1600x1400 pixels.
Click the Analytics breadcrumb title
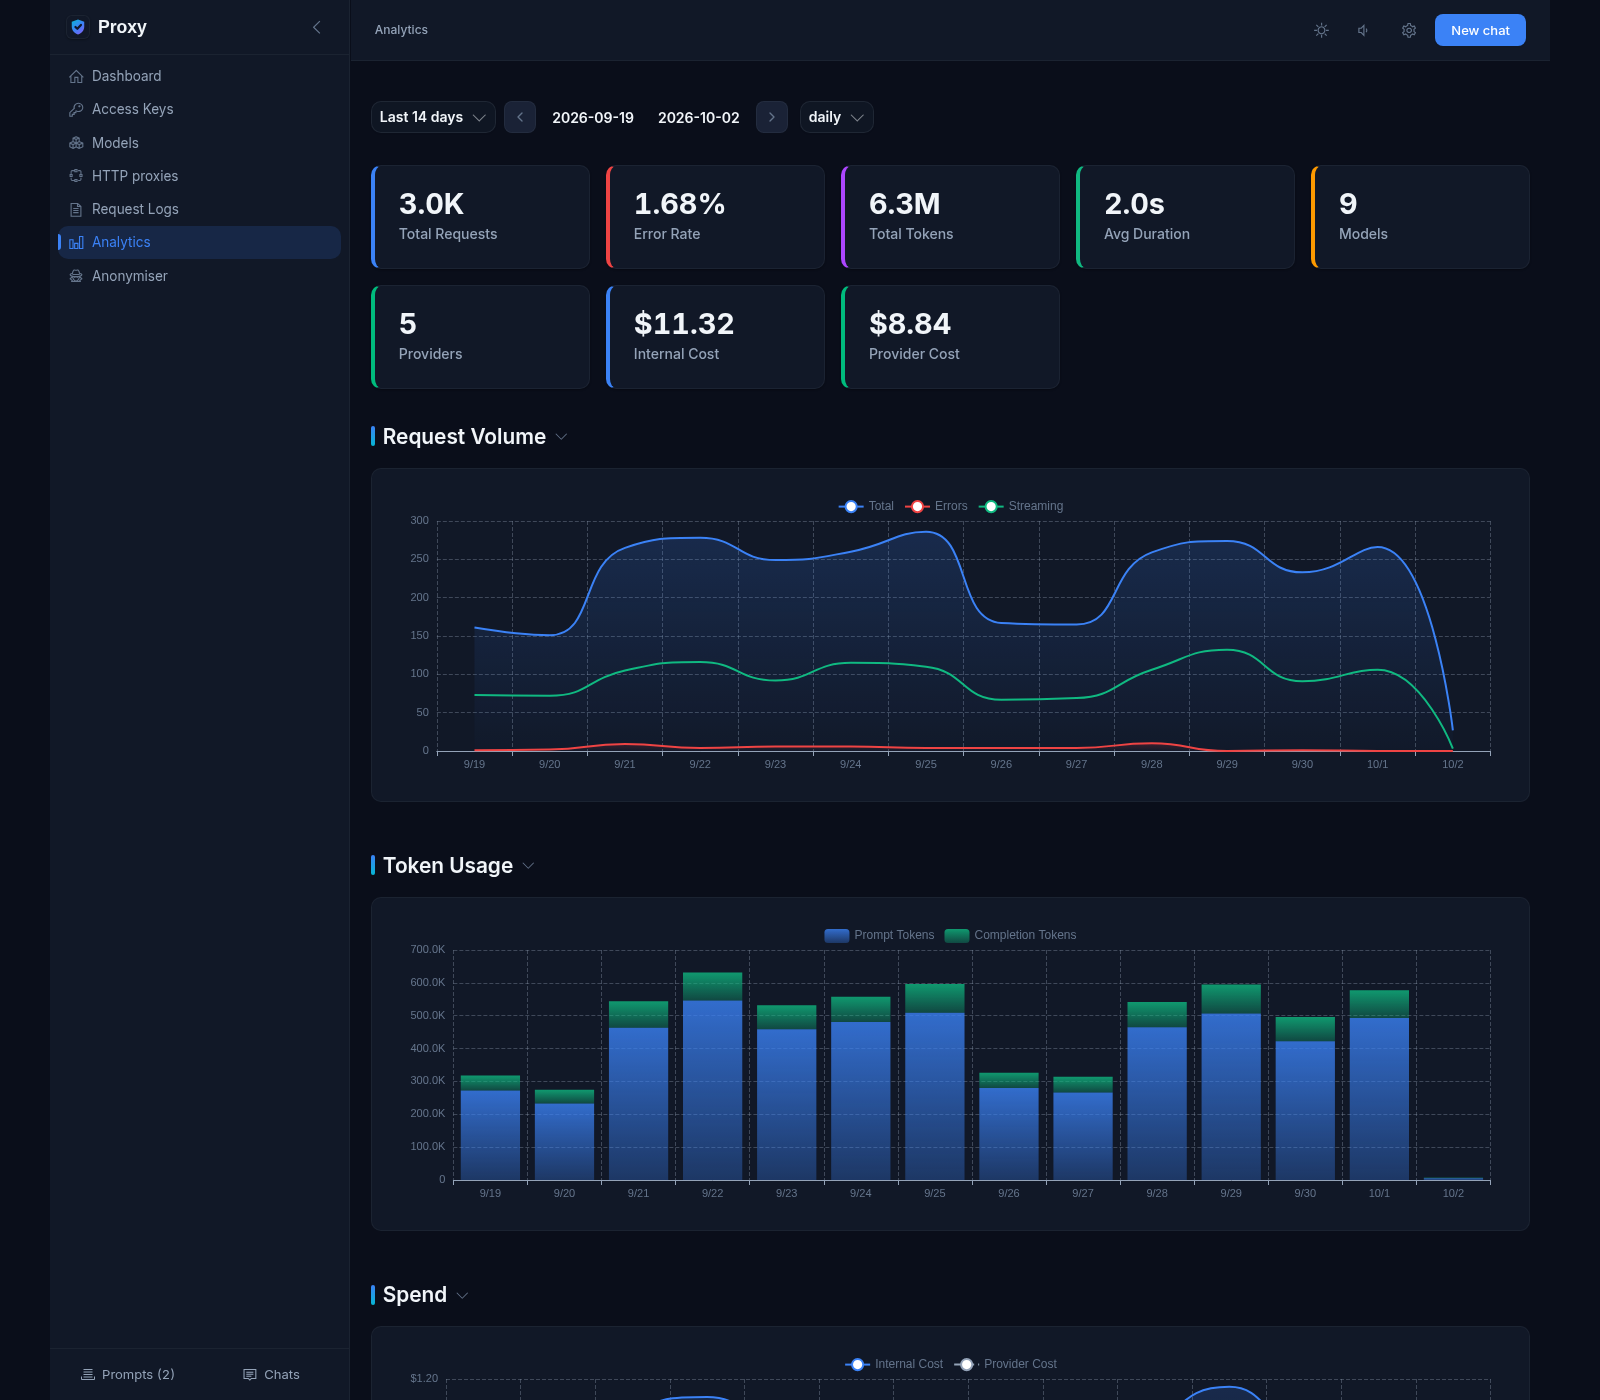401,30
